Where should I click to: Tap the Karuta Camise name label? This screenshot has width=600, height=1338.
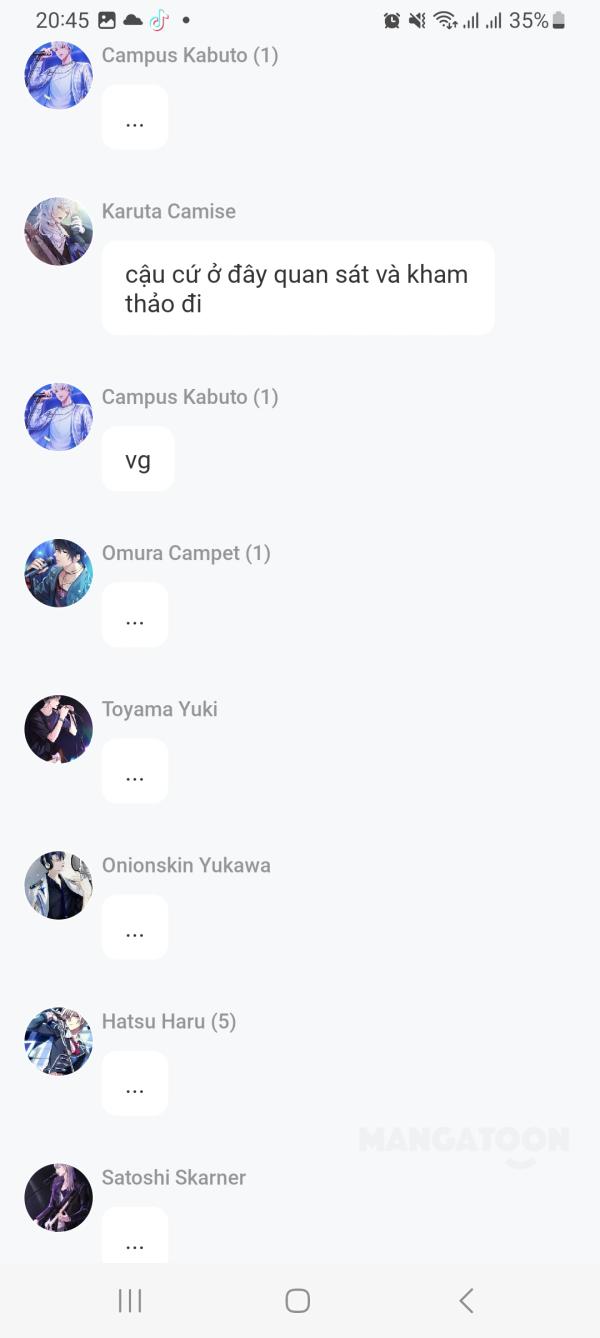pyautogui.click(x=169, y=211)
